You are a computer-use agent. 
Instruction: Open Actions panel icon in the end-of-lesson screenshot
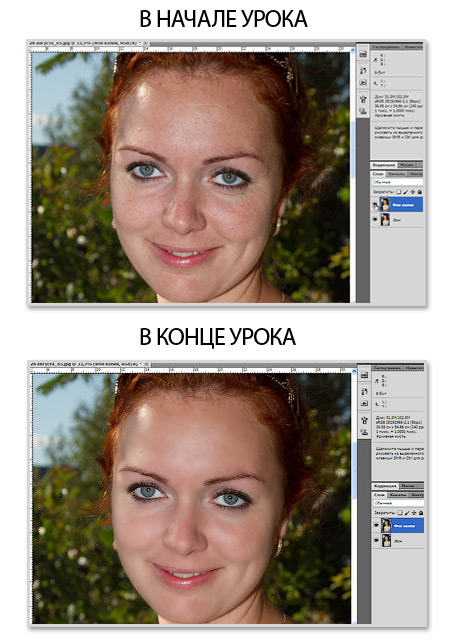[x=364, y=403]
